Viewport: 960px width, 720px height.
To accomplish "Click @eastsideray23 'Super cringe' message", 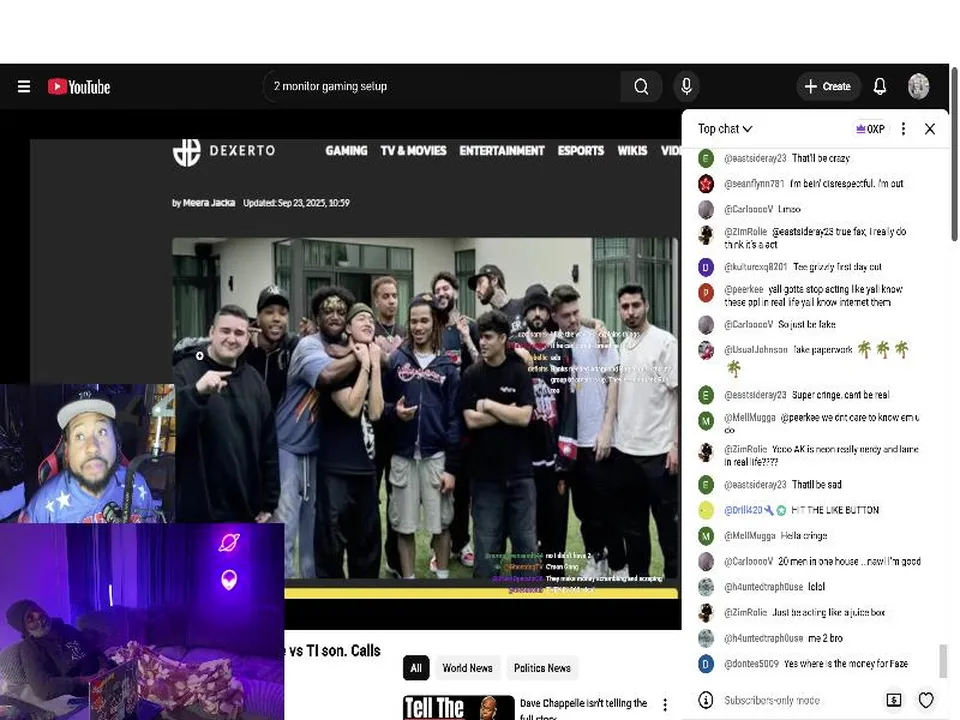I will point(840,395).
